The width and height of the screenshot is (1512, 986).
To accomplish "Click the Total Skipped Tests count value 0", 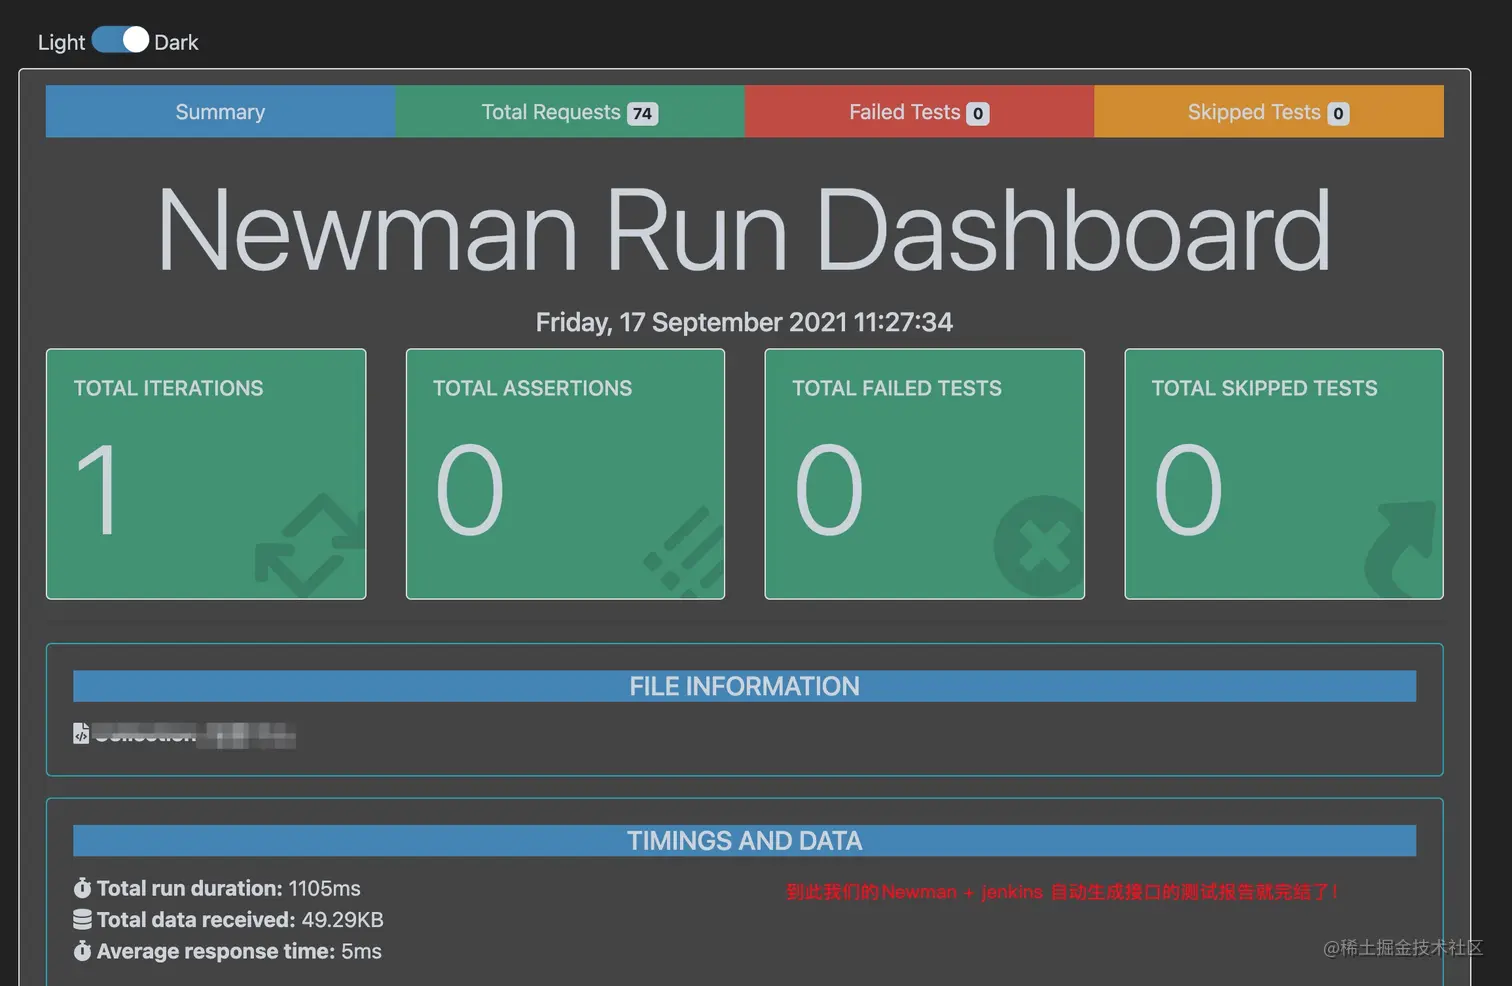I will point(1188,490).
